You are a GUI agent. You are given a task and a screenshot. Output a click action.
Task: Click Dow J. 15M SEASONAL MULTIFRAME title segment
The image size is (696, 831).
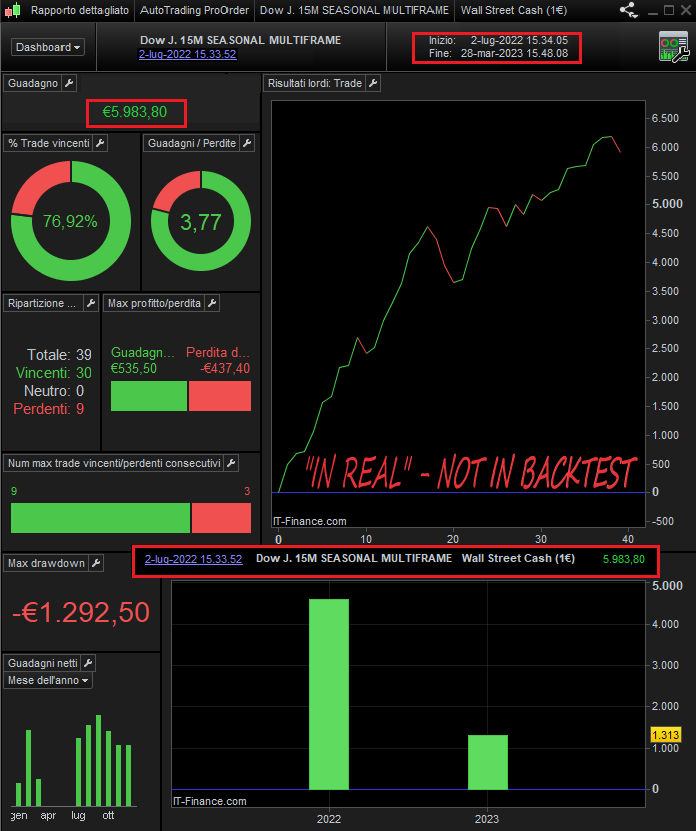354,10
